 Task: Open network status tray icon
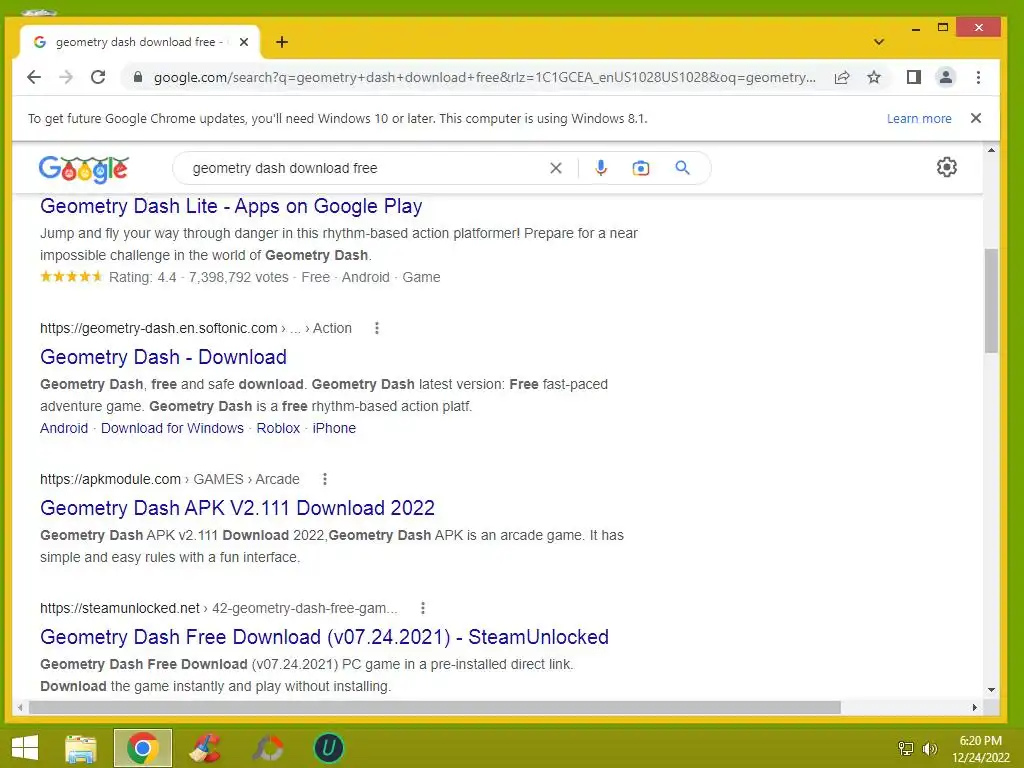pos(906,748)
